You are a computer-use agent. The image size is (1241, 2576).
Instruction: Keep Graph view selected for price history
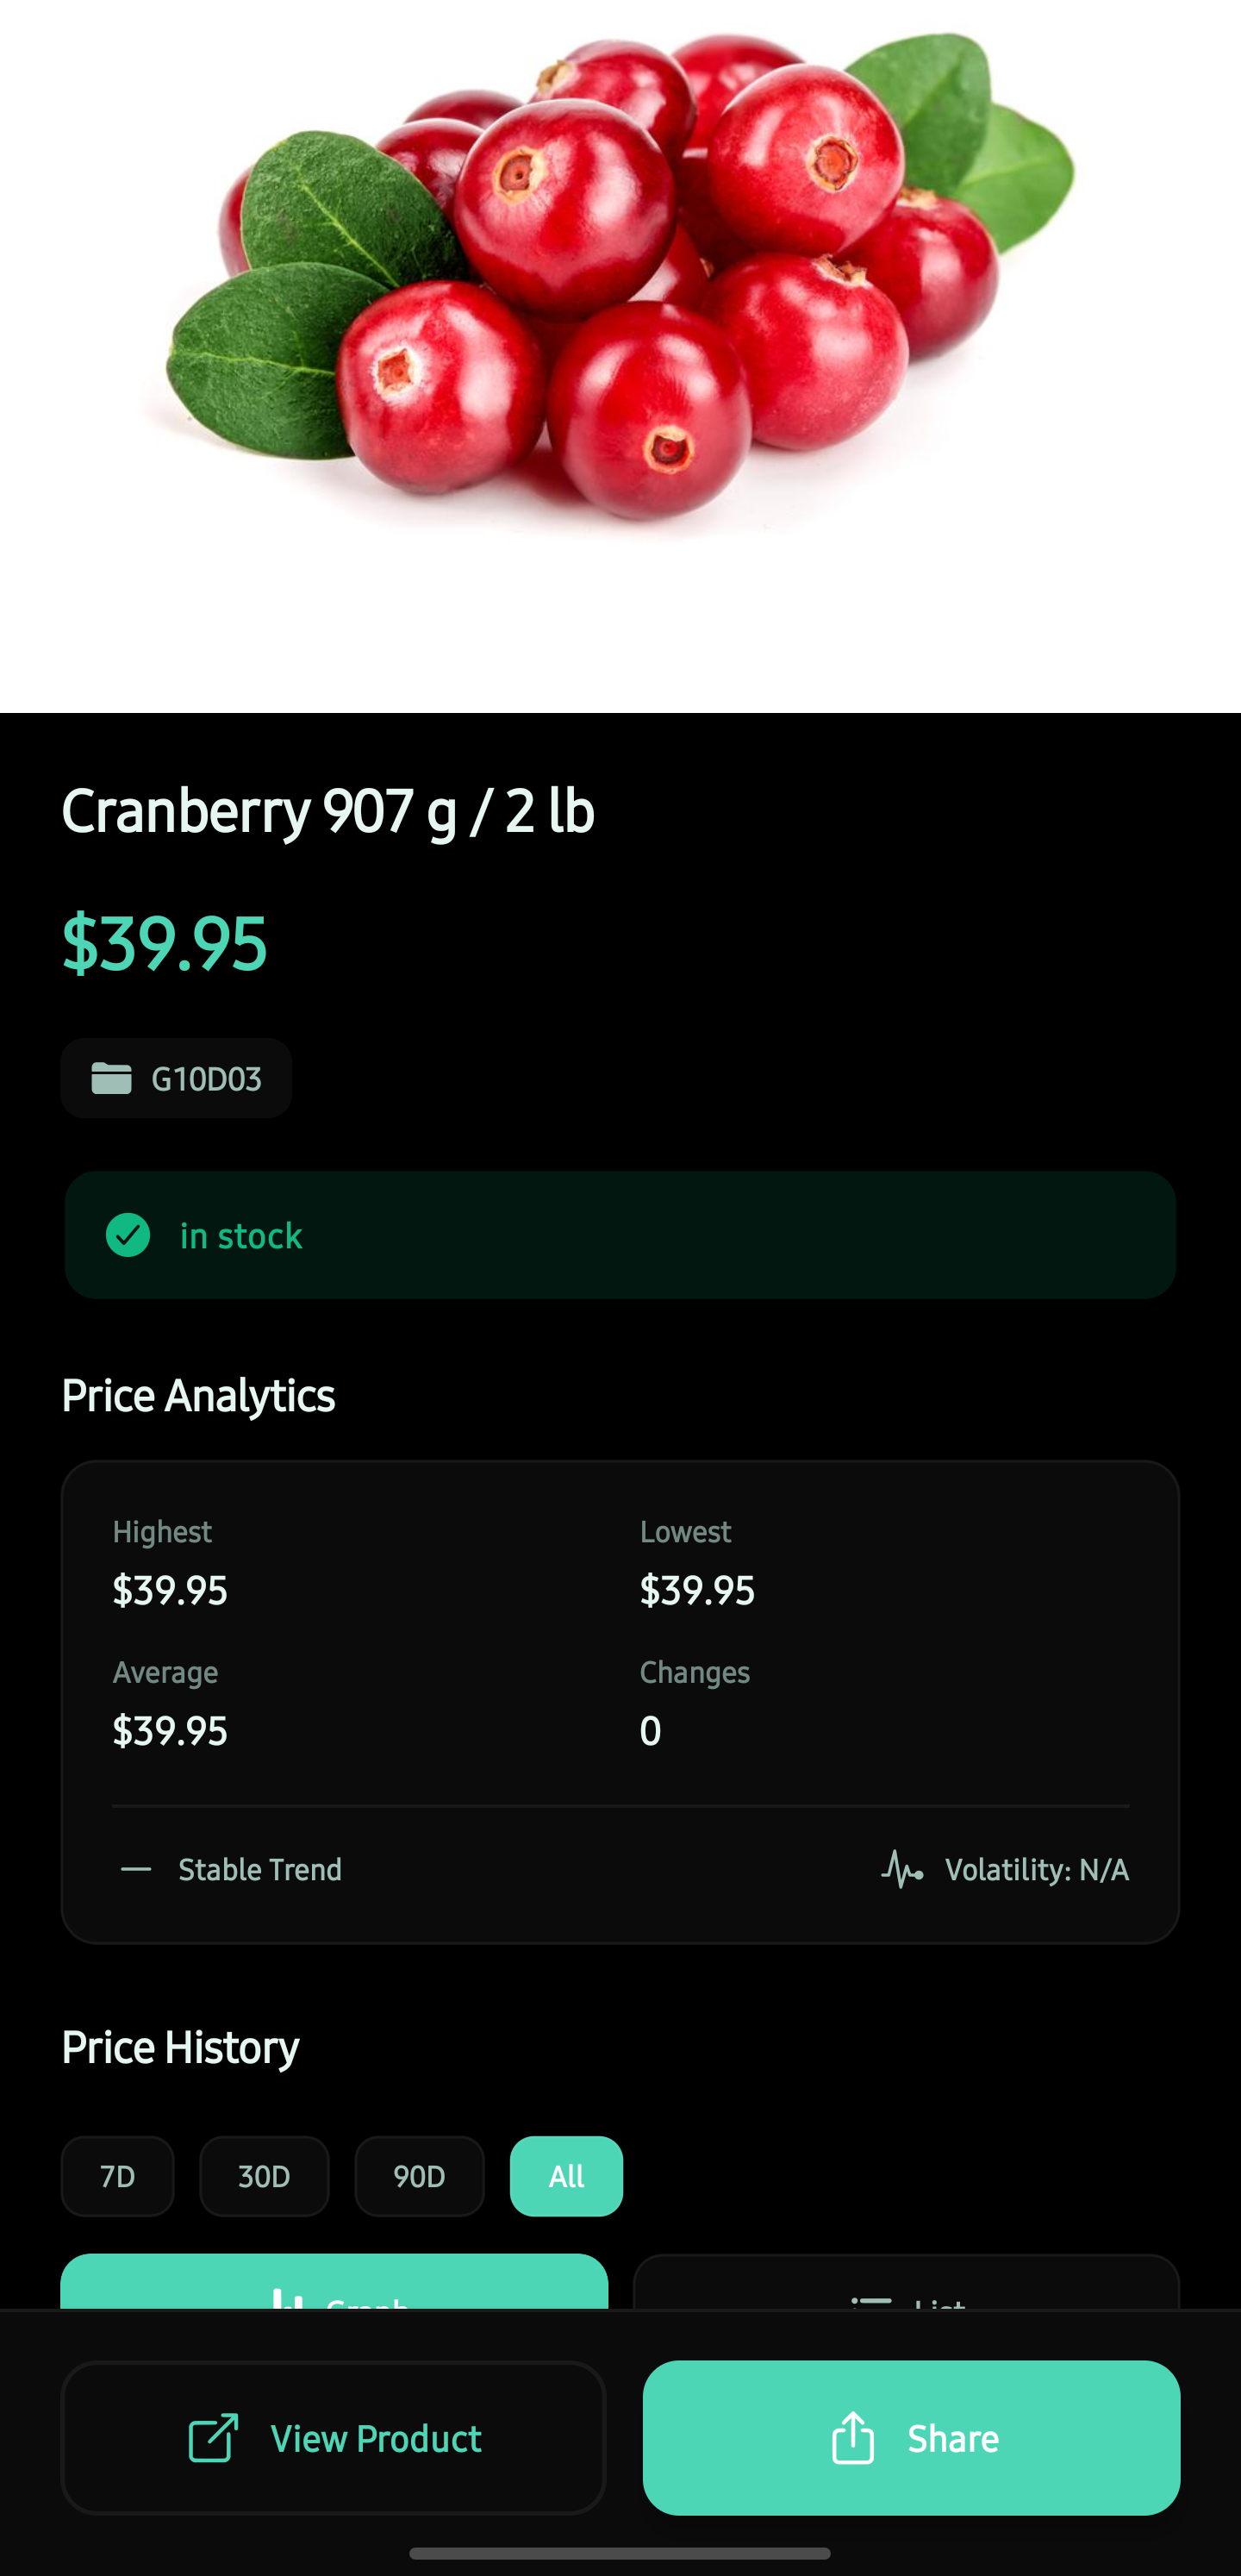(x=334, y=2300)
